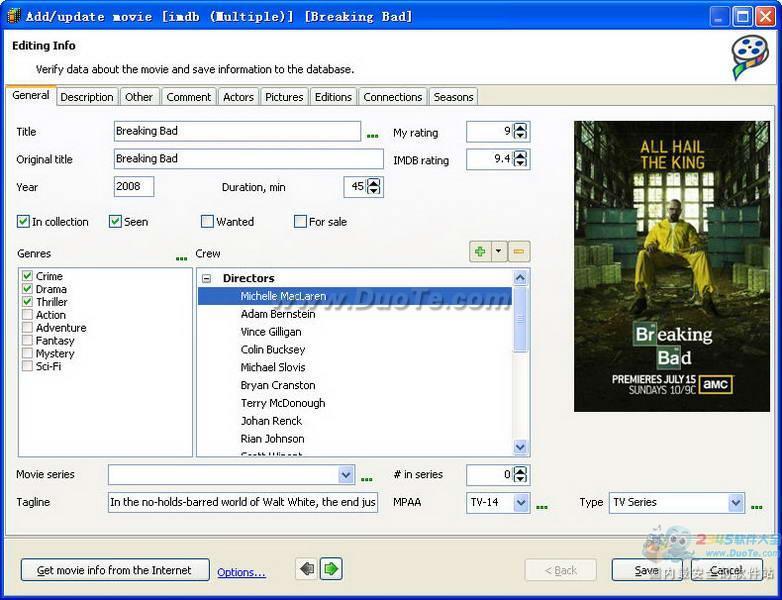Select director Adam Bernstein

click(278, 314)
